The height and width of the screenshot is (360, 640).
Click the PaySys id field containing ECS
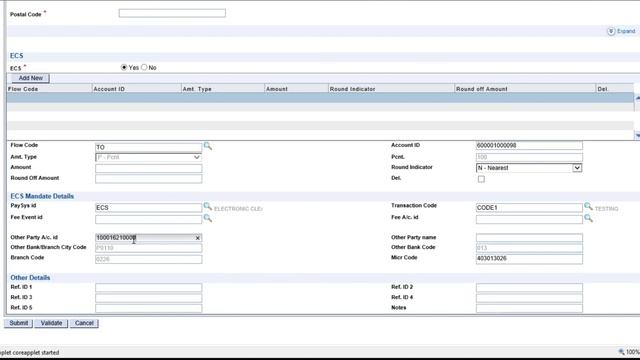click(x=149, y=207)
